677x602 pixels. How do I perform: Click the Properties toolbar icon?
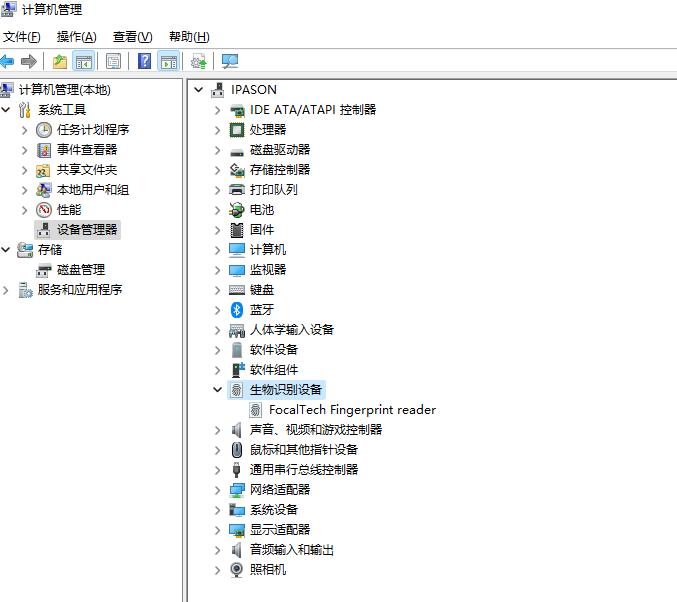[x=113, y=61]
